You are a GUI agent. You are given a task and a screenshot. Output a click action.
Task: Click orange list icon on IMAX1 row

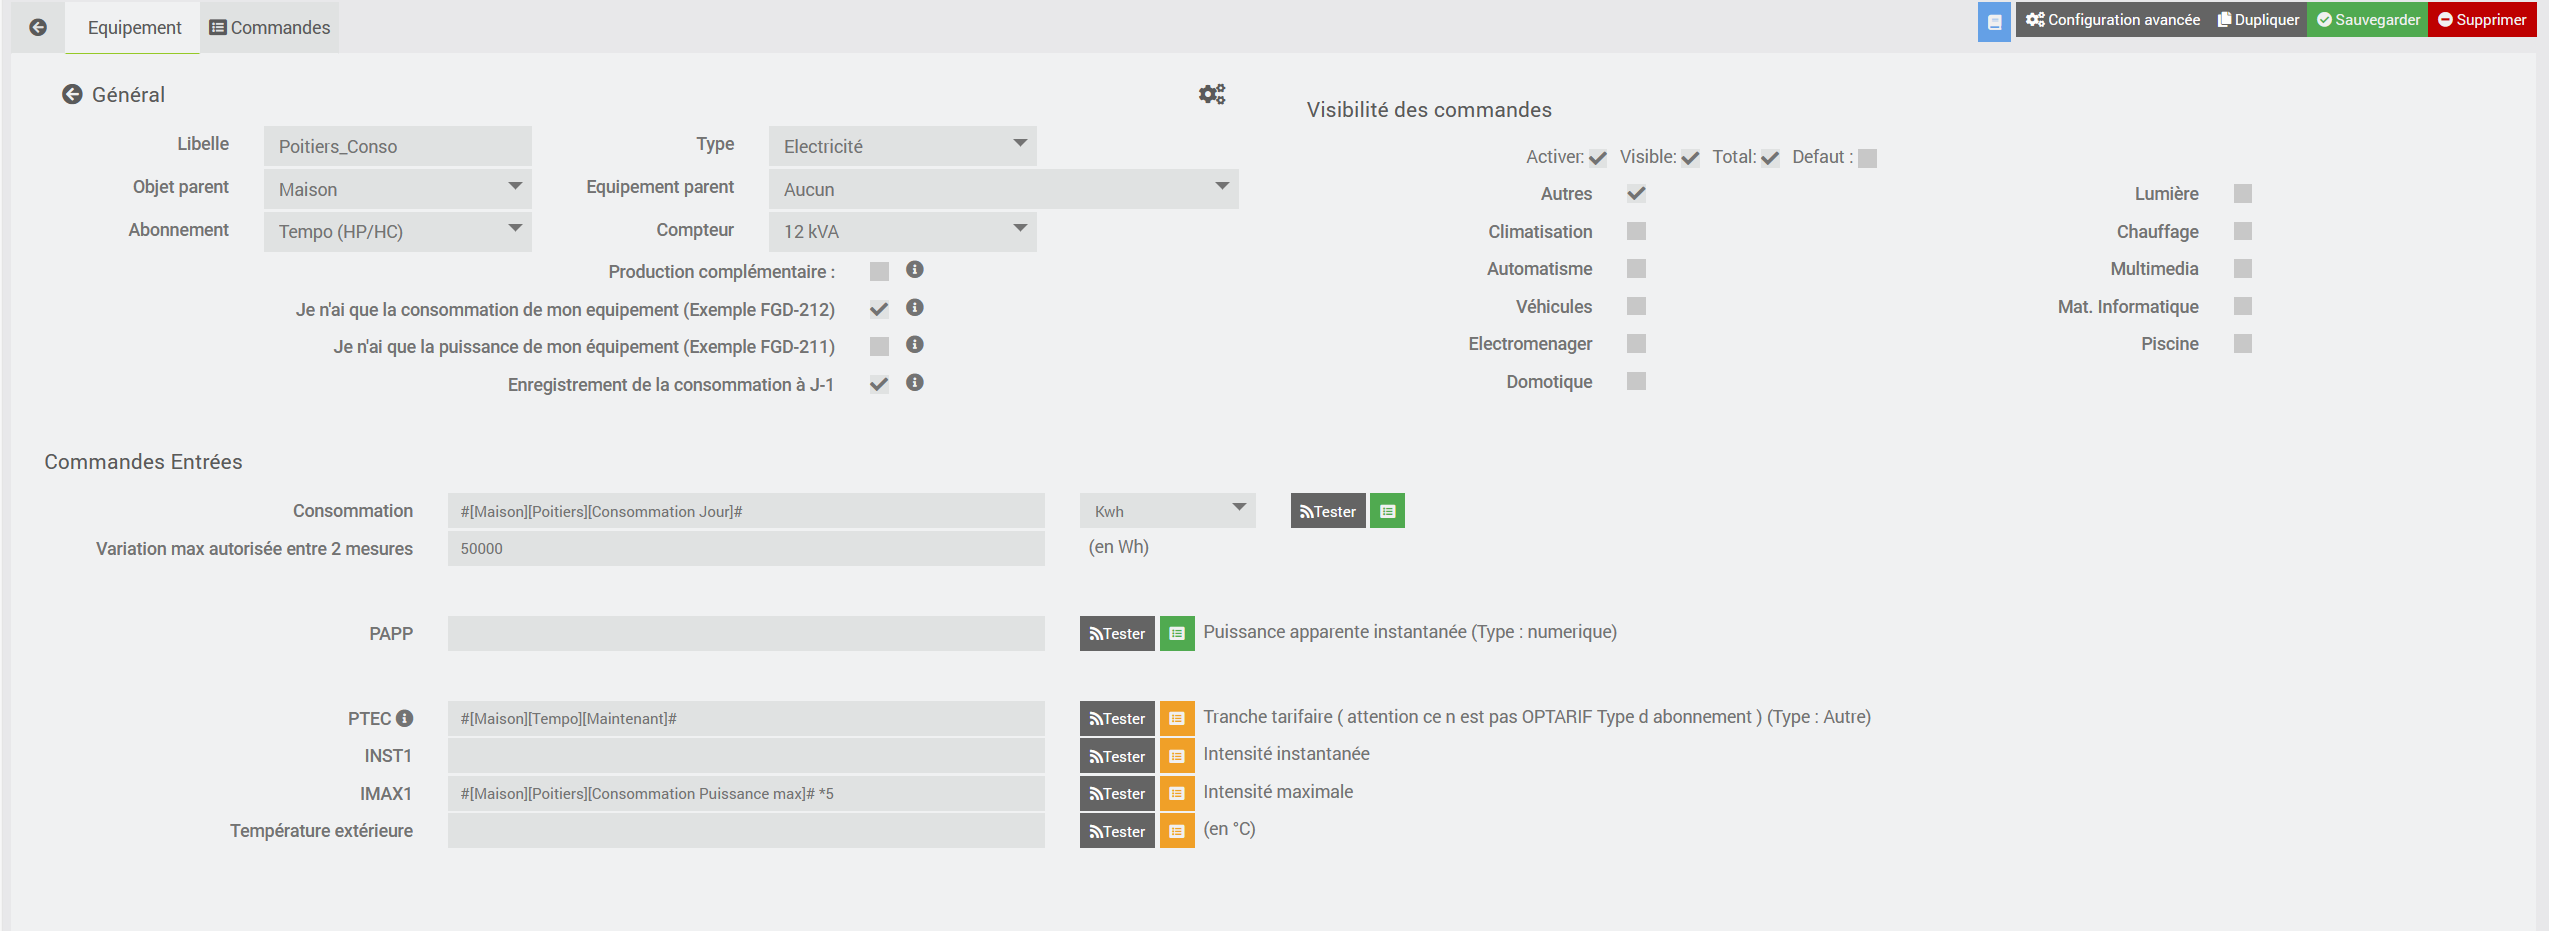tap(1177, 794)
